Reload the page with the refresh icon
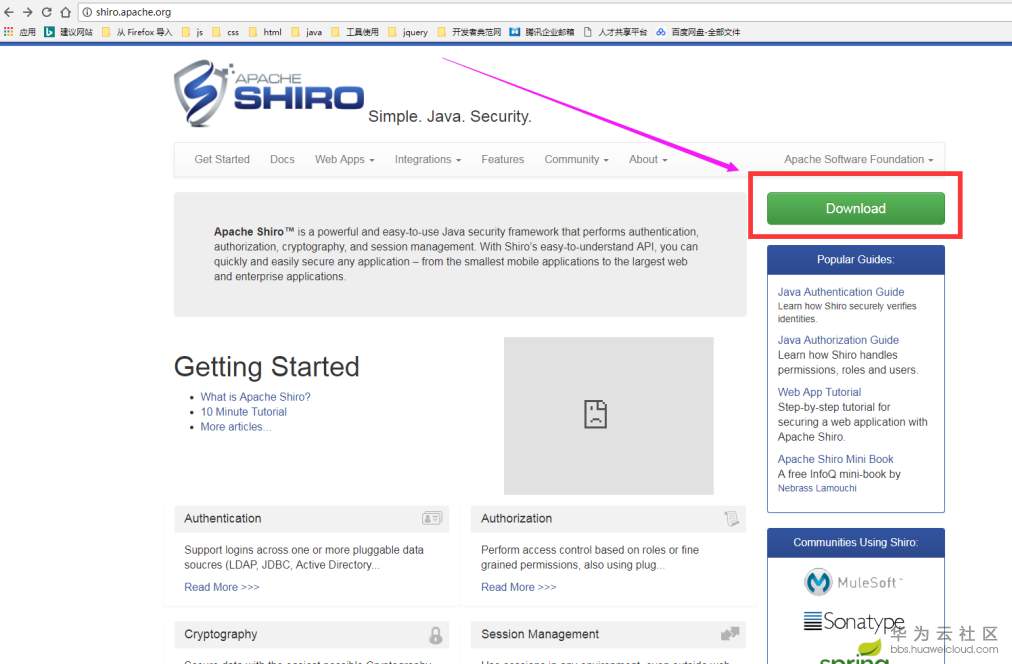This screenshot has height=664, width=1012. point(46,12)
